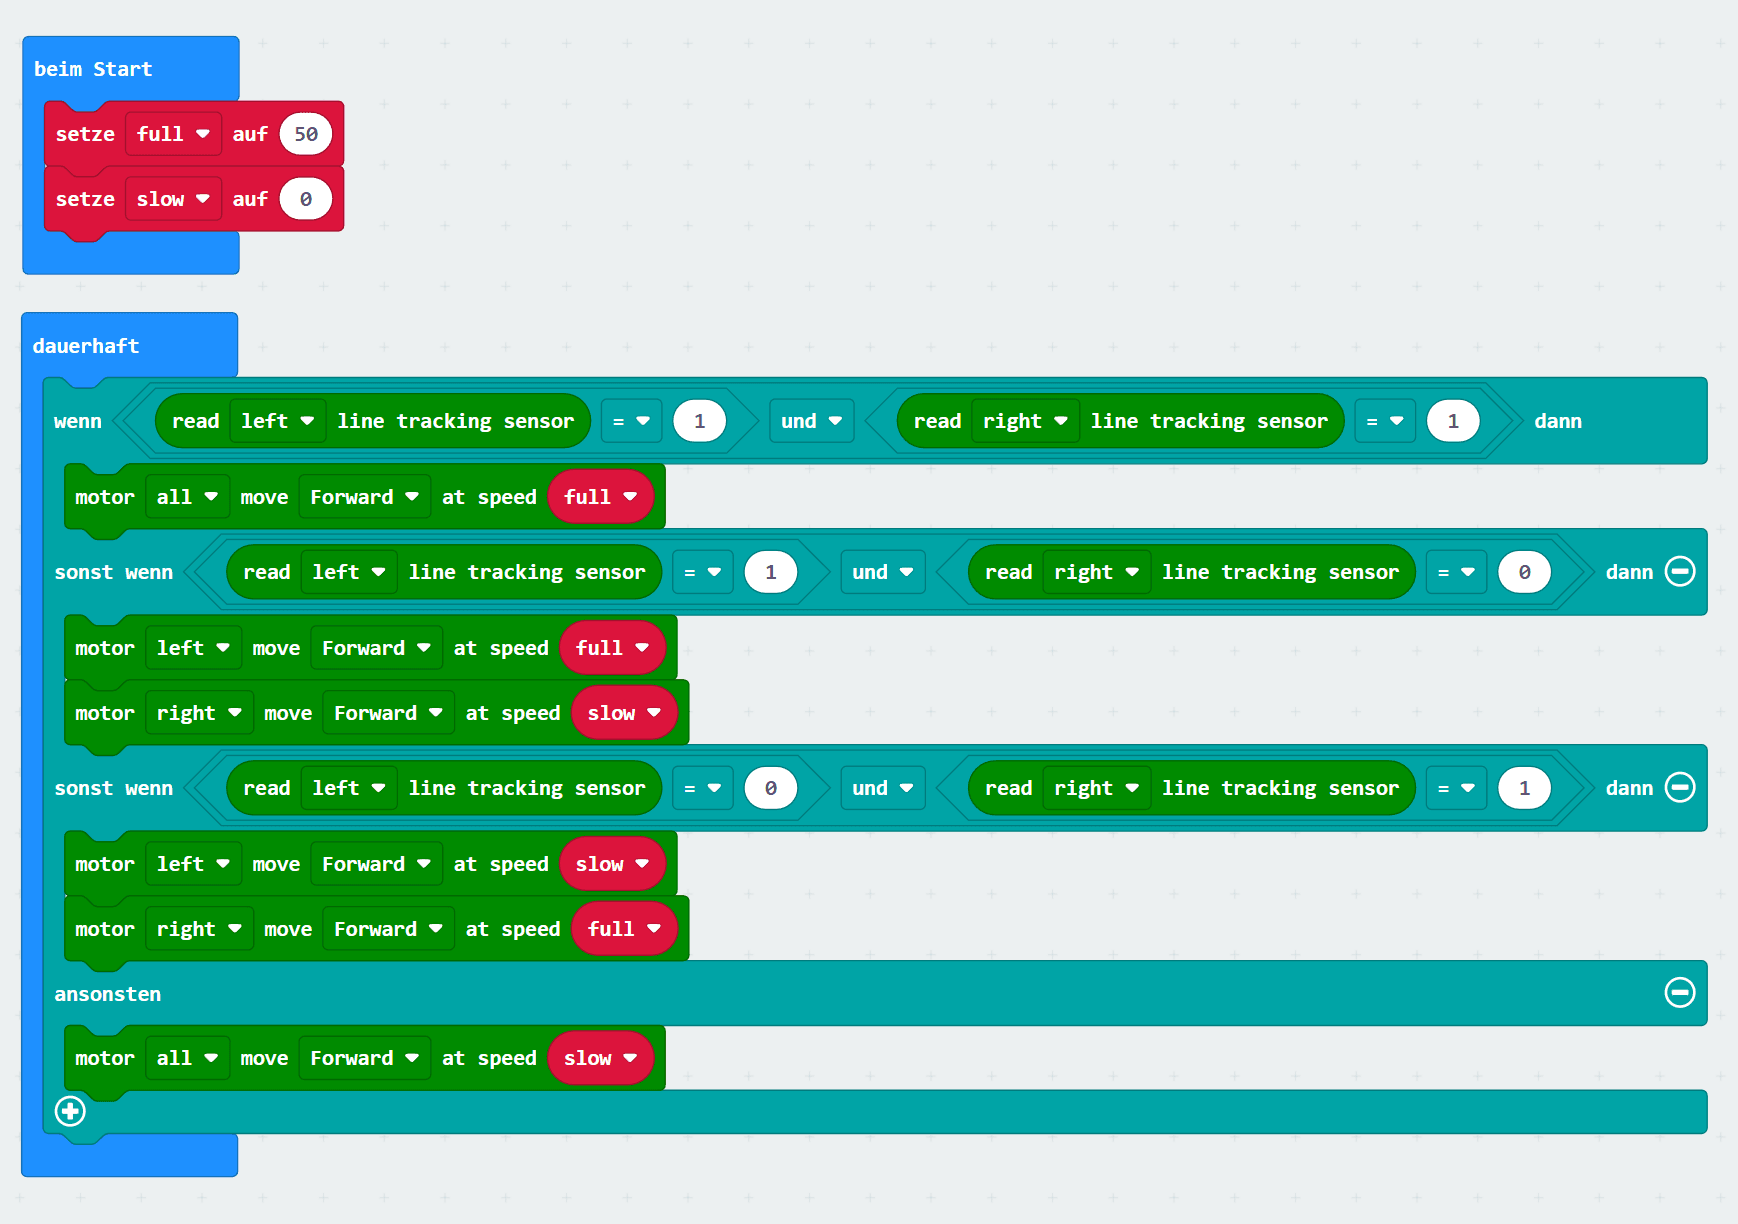Select the motor right Forward full block
This screenshot has width=1738, height=1224.
pos(103,928)
